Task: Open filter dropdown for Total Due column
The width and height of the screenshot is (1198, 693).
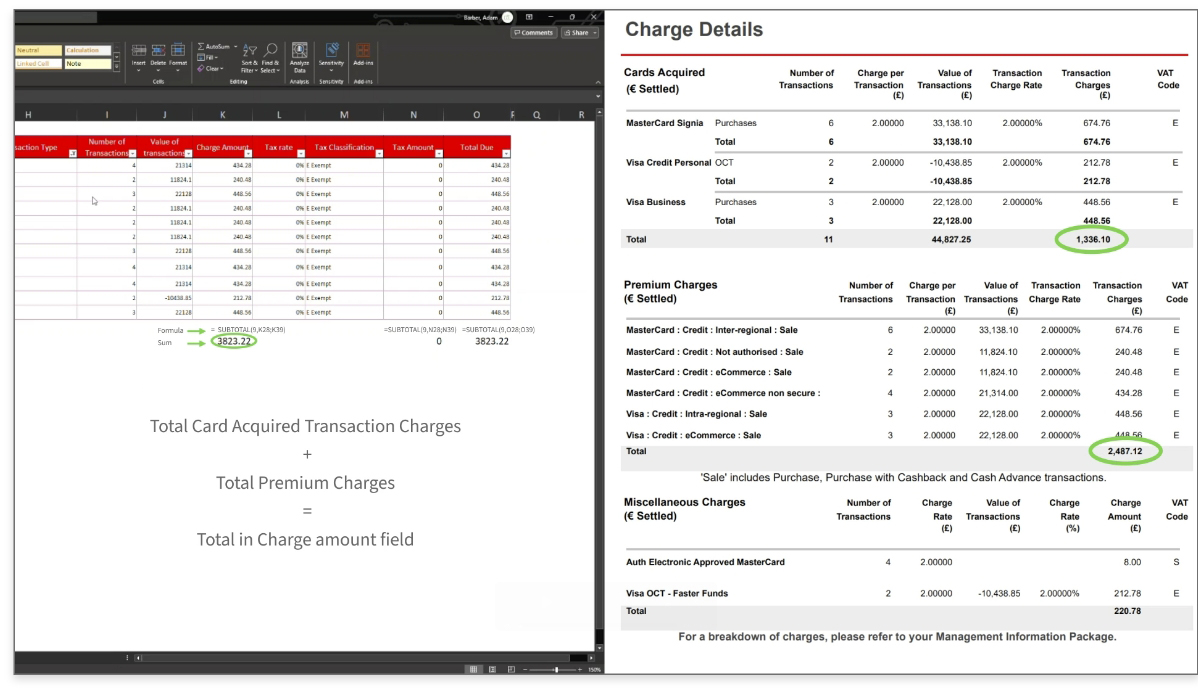Action: pyautogui.click(x=506, y=154)
